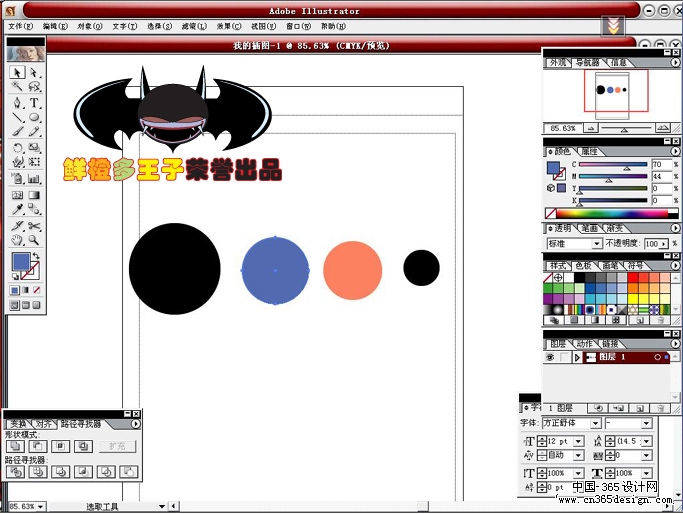683x514 pixels.
Task: Switch to the 对齐 tab
Action: click(x=44, y=424)
